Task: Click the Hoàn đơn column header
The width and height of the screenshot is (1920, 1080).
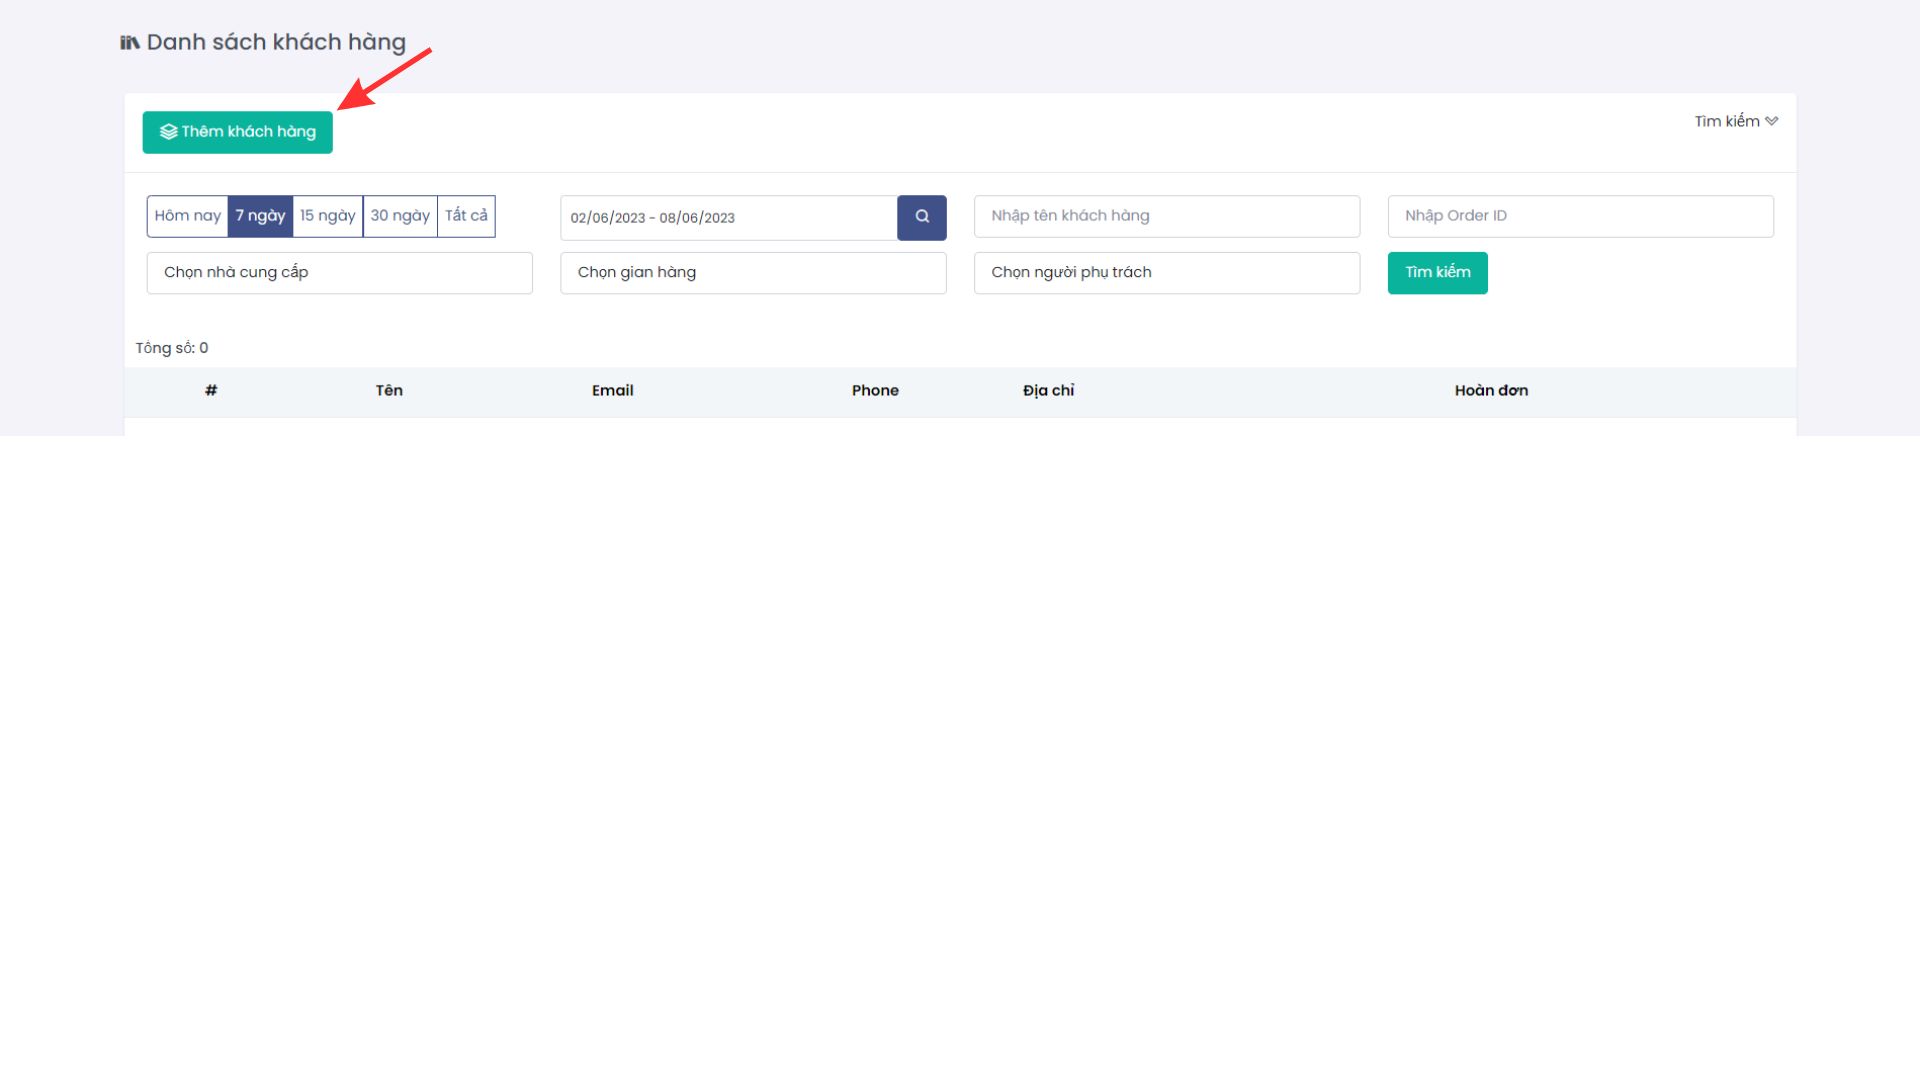Action: (x=1491, y=391)
